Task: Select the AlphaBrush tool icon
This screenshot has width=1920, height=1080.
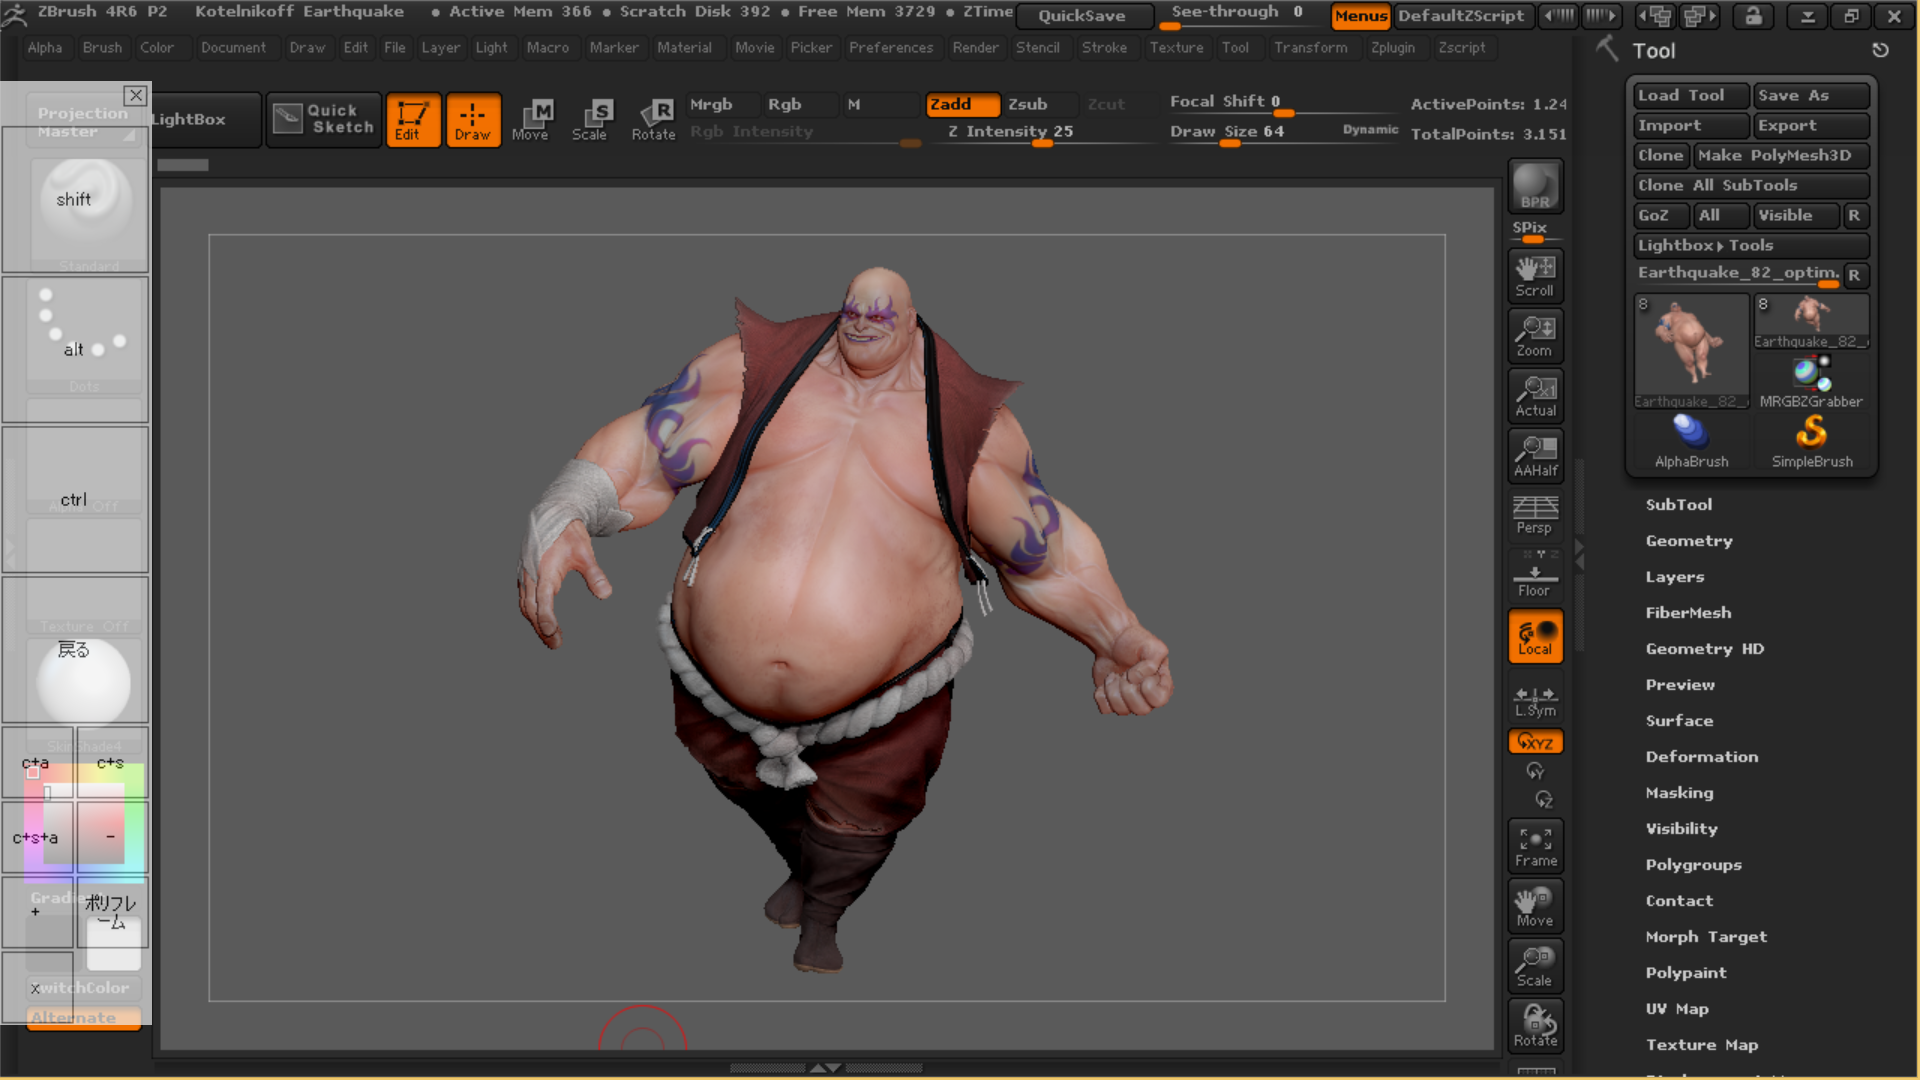Action: tap(1690, 441)
